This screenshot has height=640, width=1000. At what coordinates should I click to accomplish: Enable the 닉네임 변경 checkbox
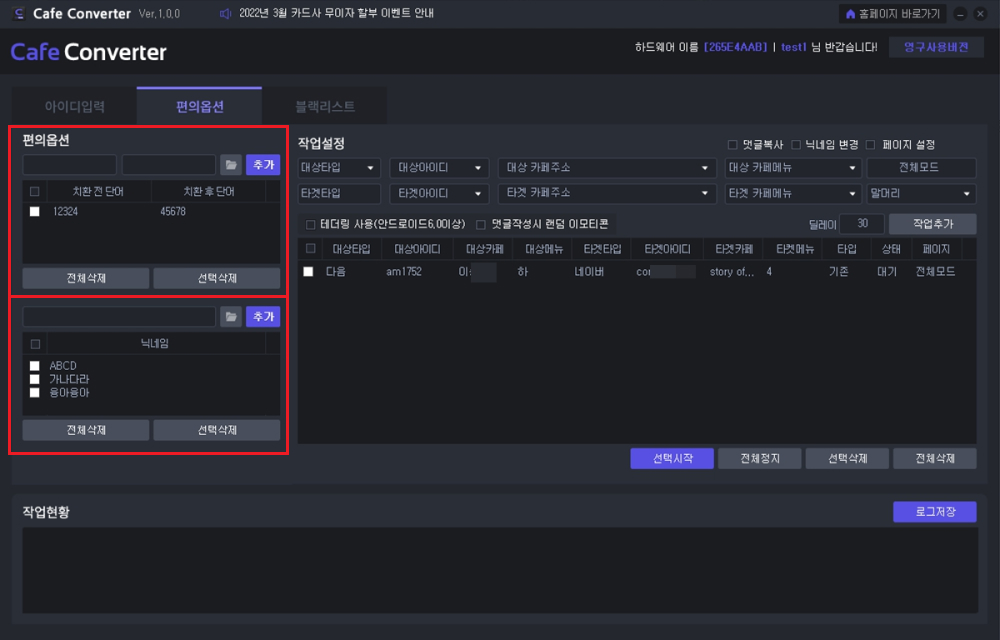(x=796, y=145)
